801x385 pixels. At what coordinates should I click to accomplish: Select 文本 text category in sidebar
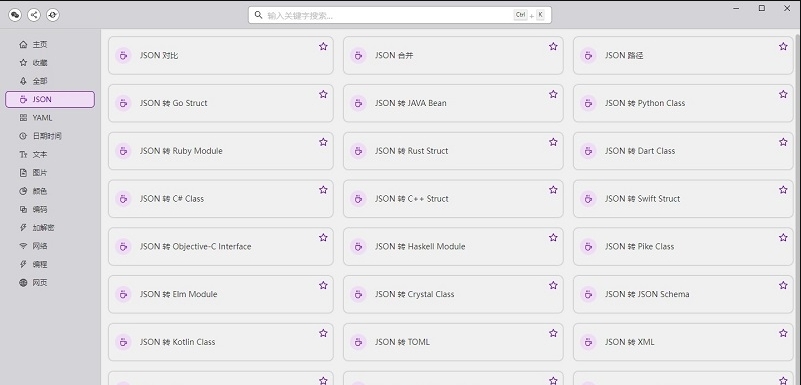click(50, 154)
